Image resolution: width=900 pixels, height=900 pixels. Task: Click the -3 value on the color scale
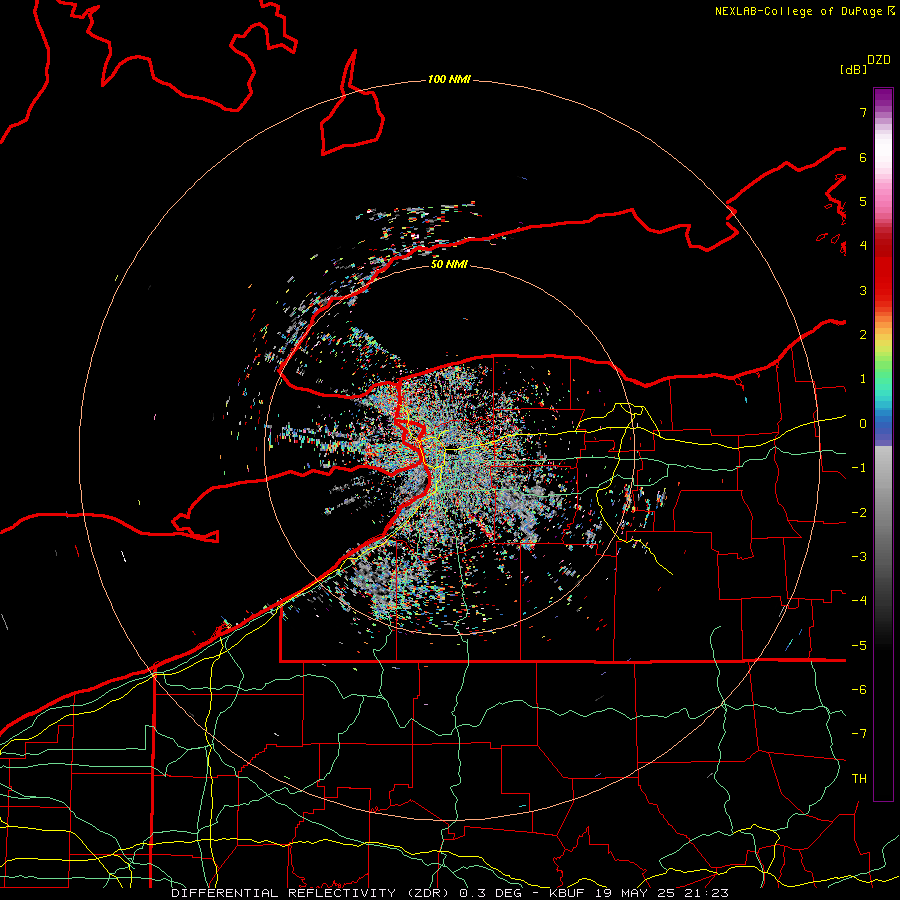point(859,557)
